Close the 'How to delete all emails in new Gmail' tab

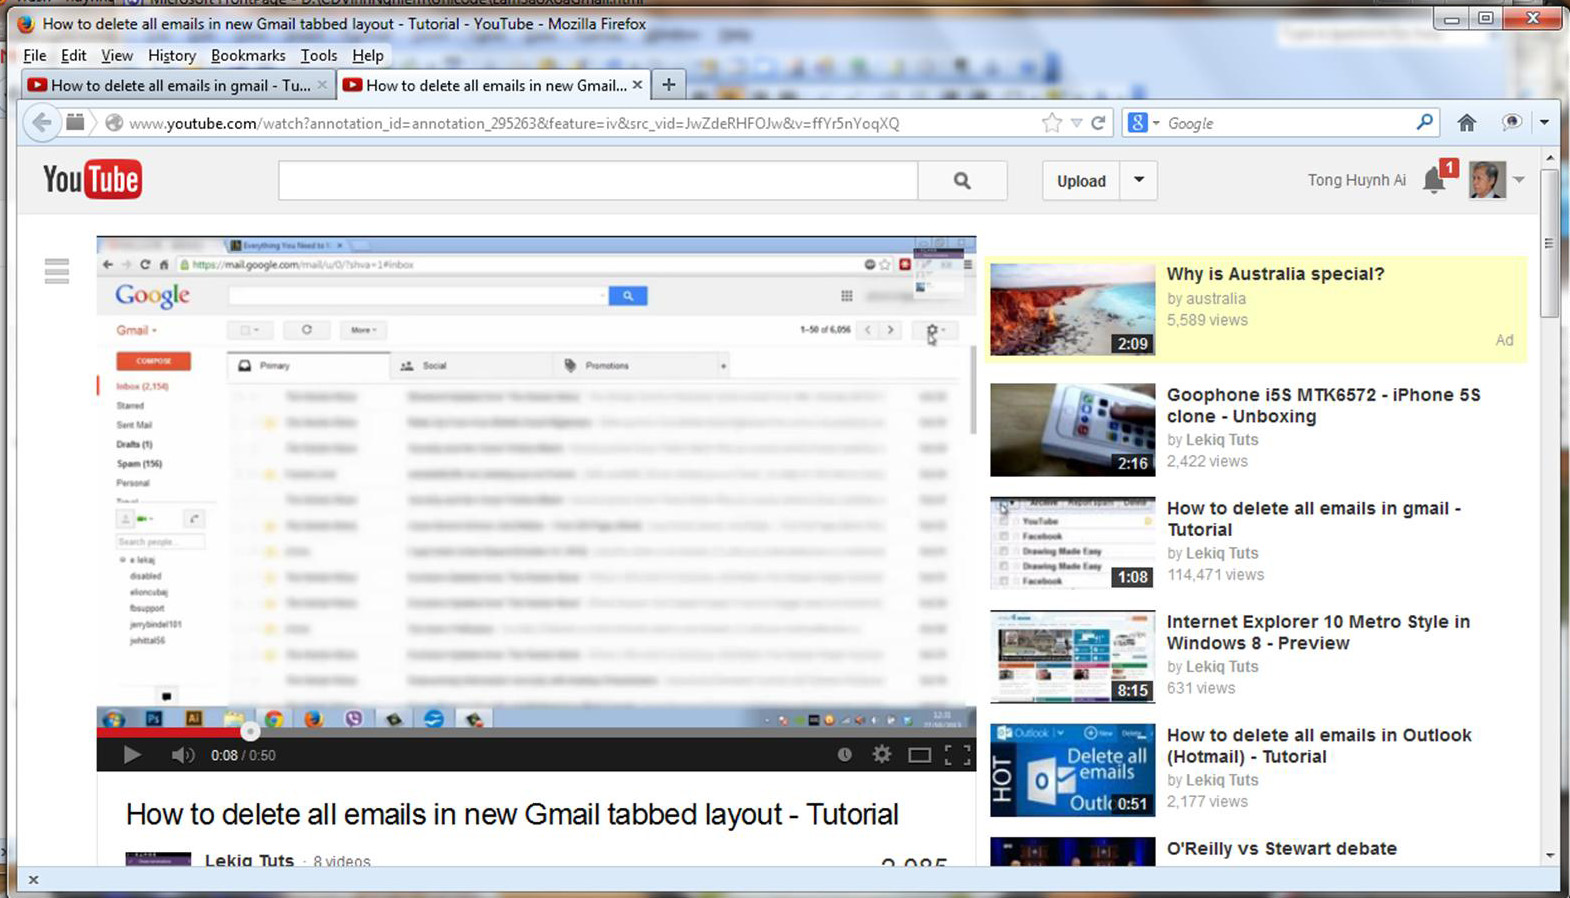click(x=637, y=85)
